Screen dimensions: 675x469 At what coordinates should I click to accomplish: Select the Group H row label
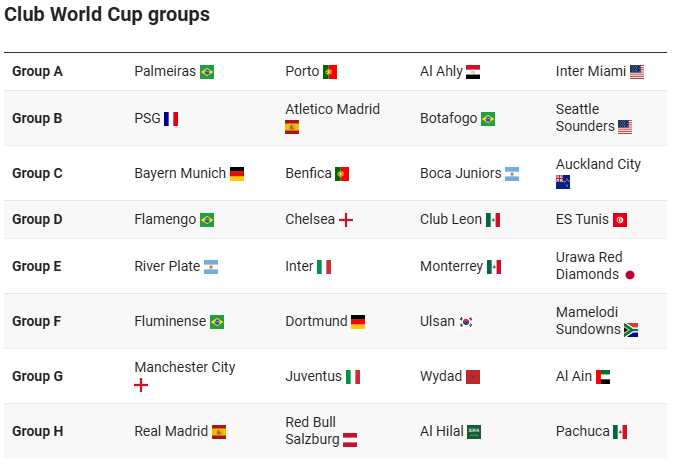pos(37,431)
